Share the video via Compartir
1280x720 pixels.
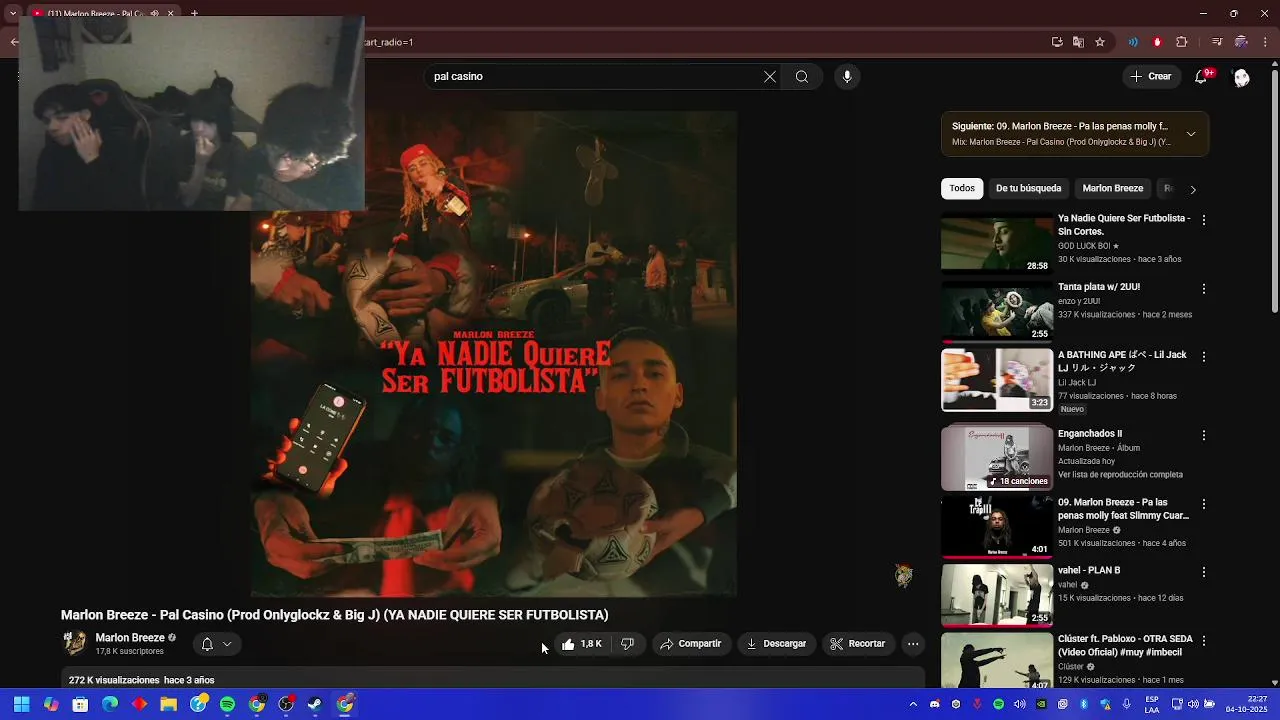click(x=690, y=644)
